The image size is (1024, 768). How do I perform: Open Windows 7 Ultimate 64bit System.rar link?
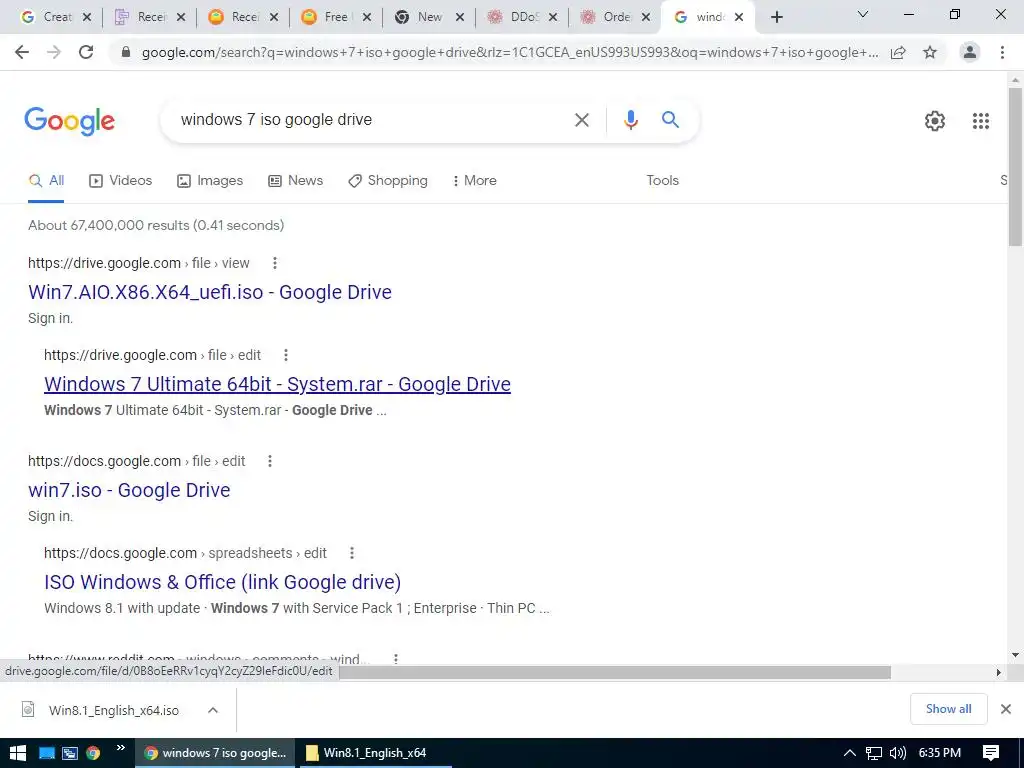(x=277, y=384)
